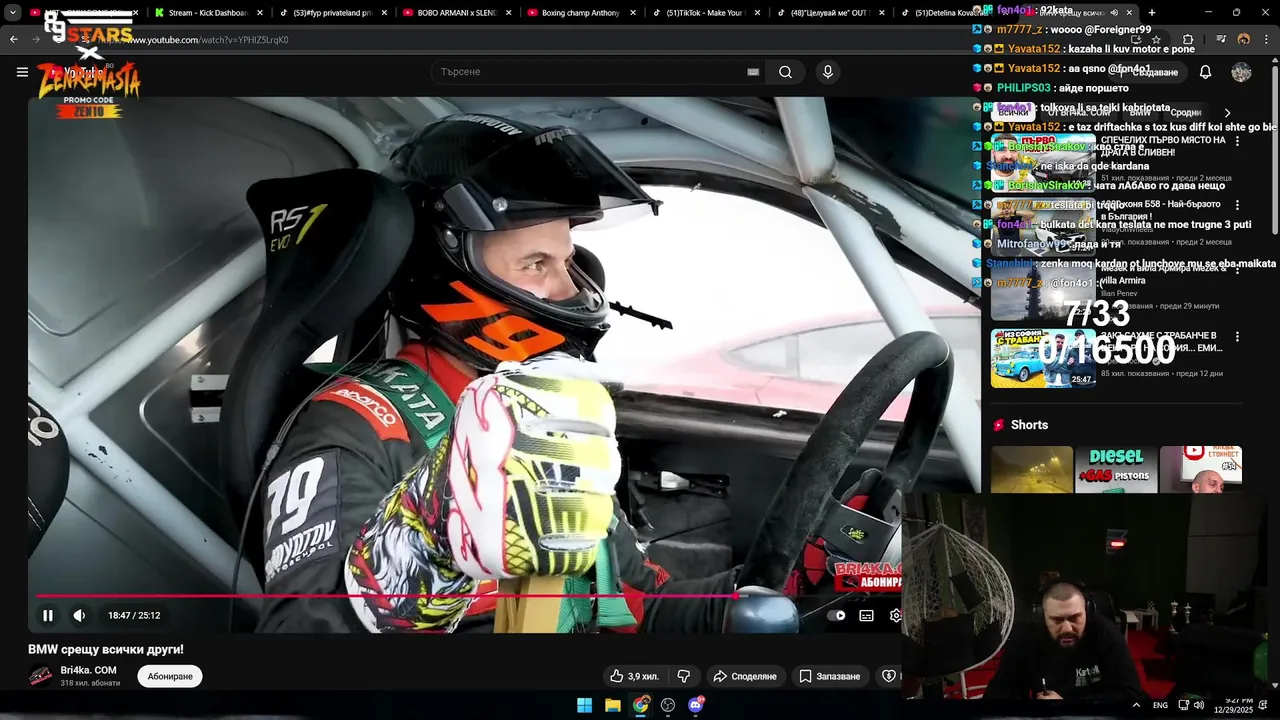Open options for B58 - Най-бързото video
1280x720 pixels.
coord(1237,205)
